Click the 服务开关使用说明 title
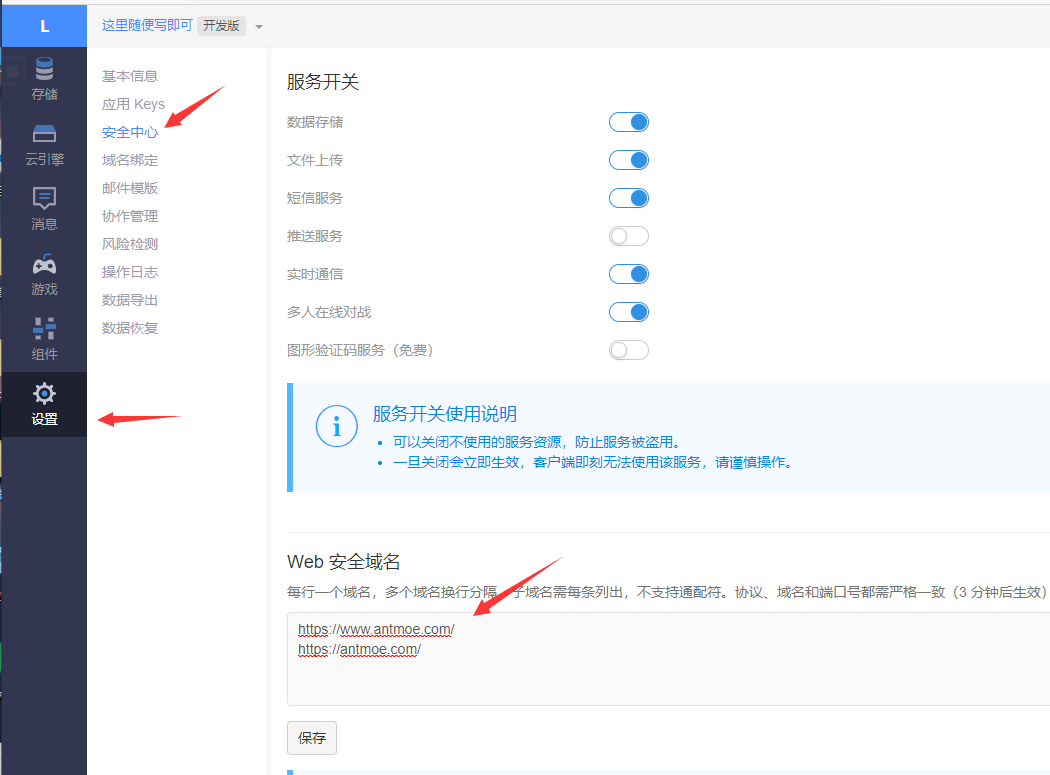1050x775 pixels. [445, 414]
